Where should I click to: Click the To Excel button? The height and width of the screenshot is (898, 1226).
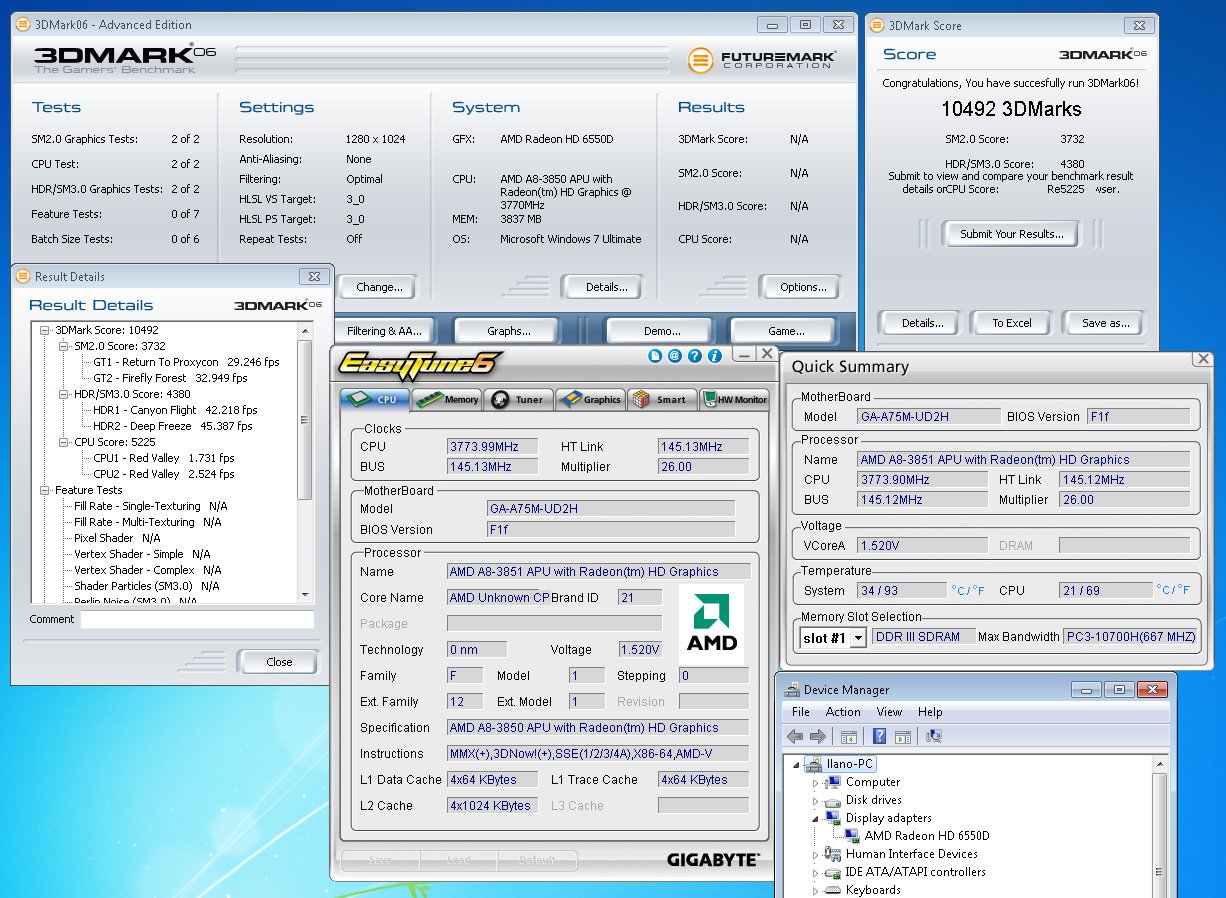pos(1011,323)
